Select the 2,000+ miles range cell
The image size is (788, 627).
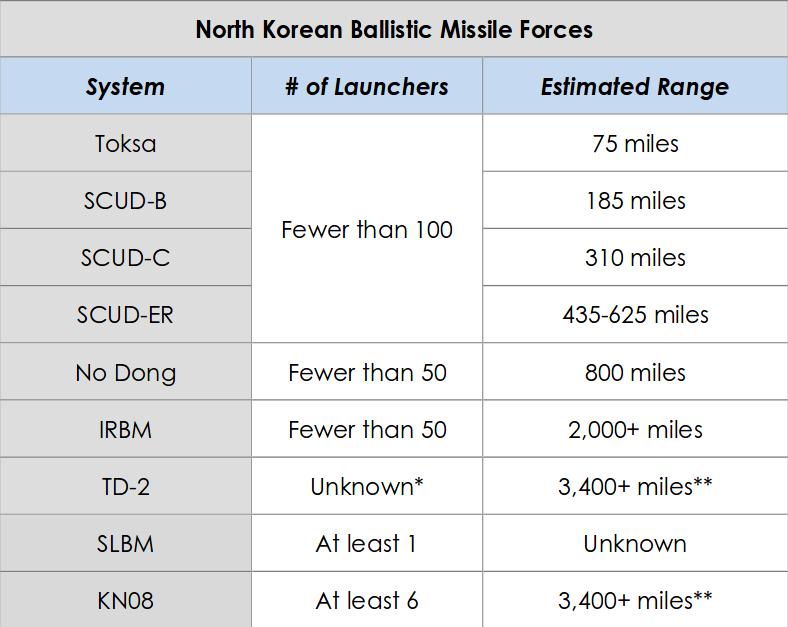point(635,430)
